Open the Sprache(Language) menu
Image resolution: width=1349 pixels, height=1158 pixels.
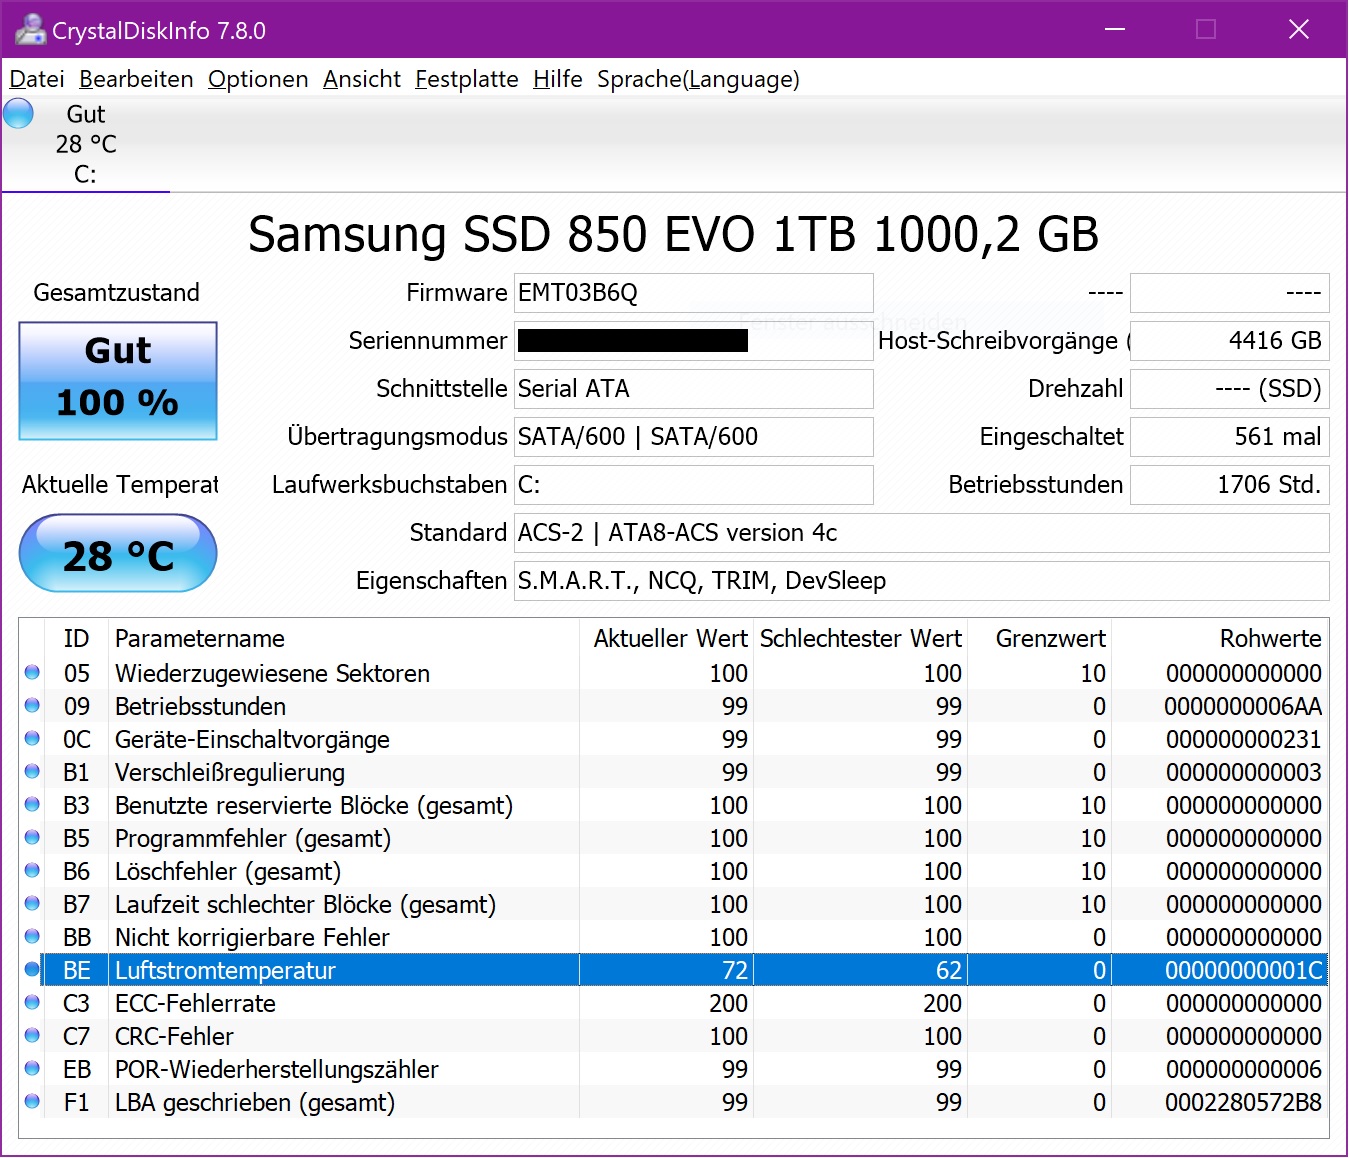coord(698,79)
